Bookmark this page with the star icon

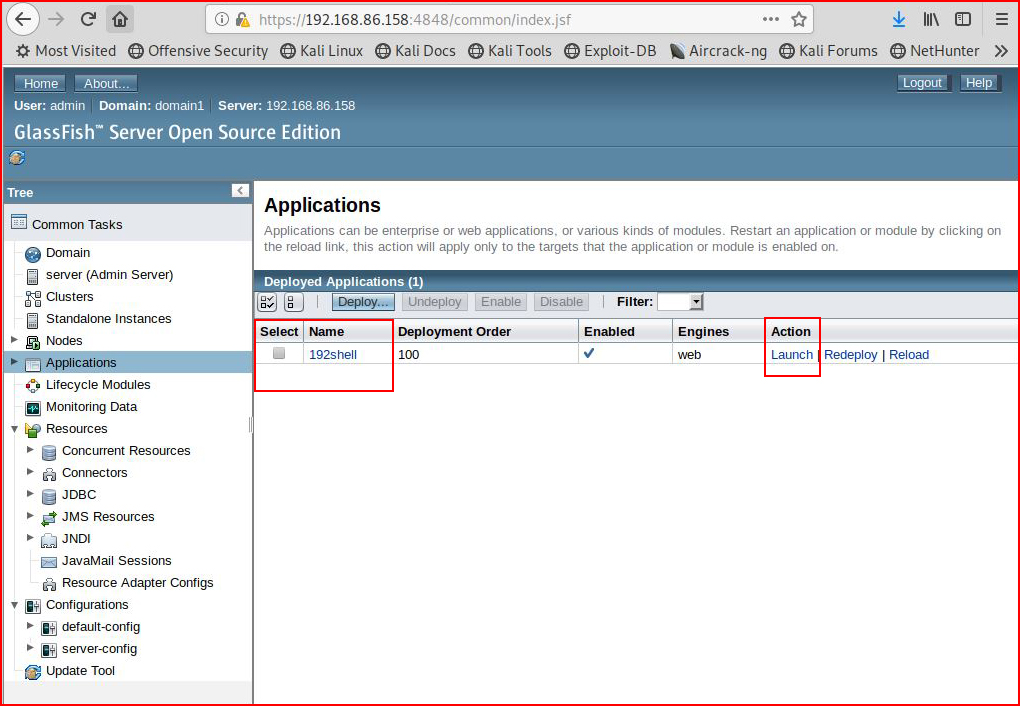point(799,20)
